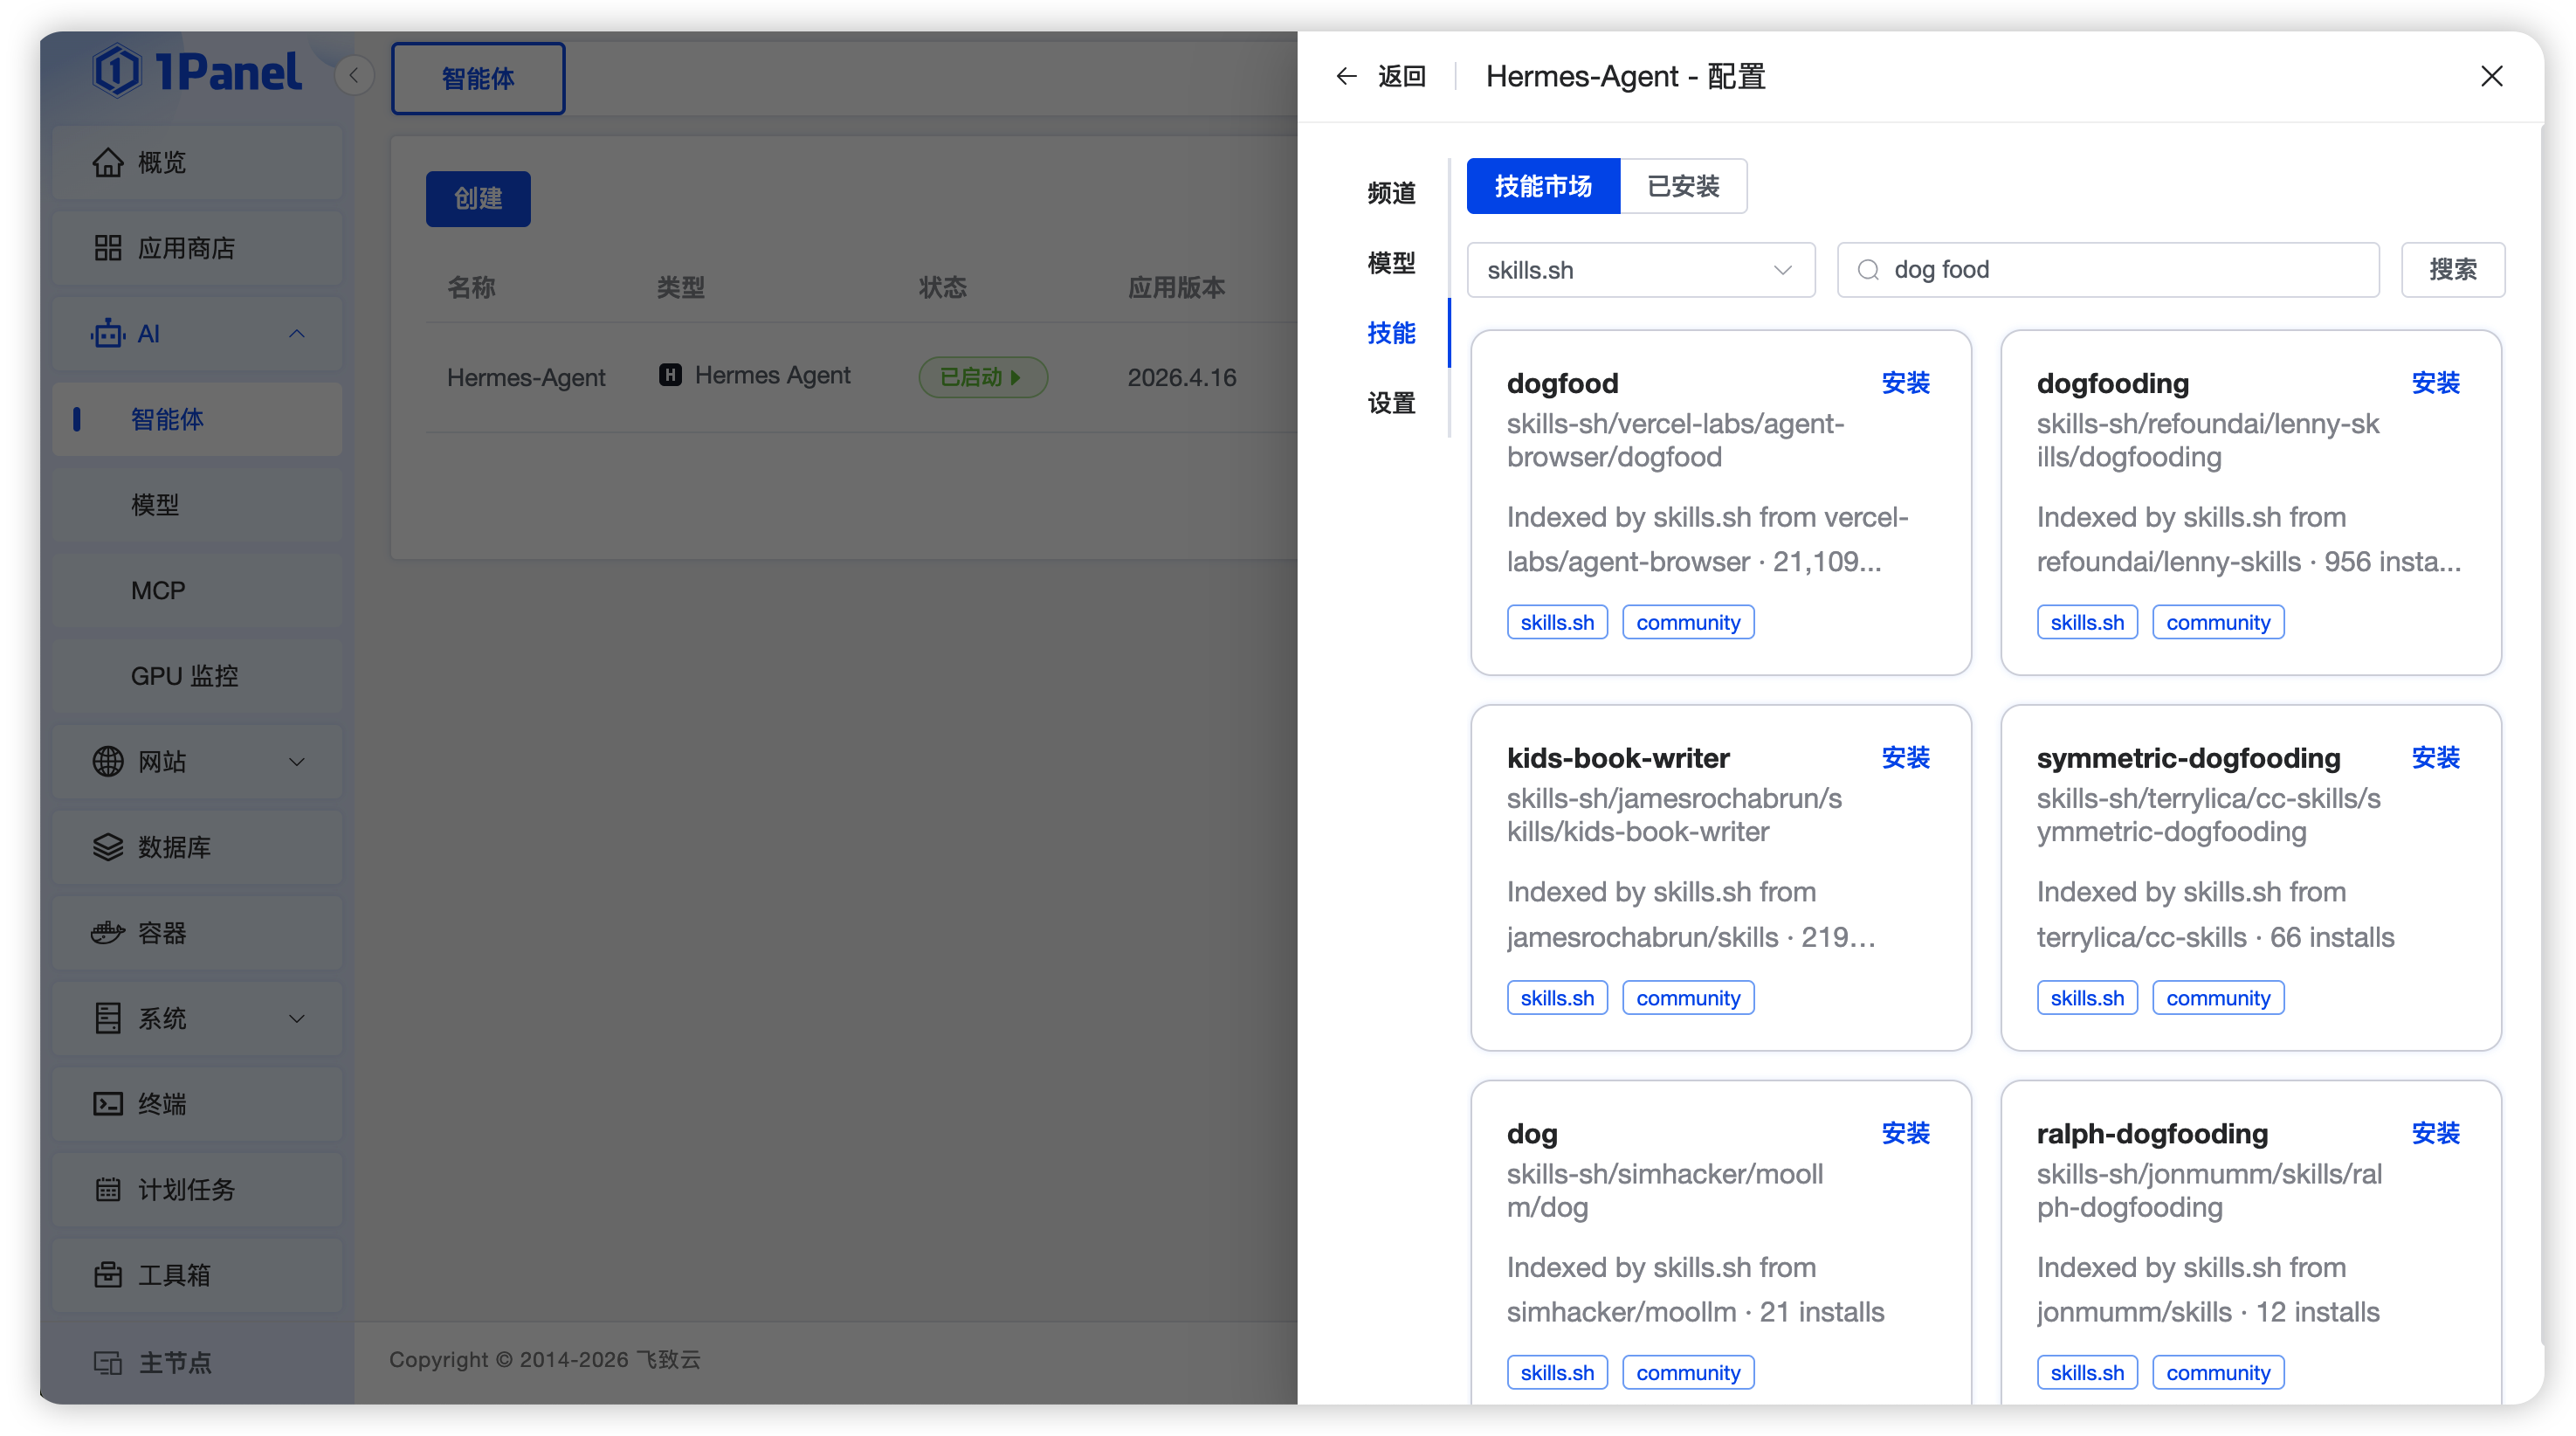This screenshot has height=1436, width=2576.
Task: Click the Hermes Agent type icon
Action: tap(670, 375)
